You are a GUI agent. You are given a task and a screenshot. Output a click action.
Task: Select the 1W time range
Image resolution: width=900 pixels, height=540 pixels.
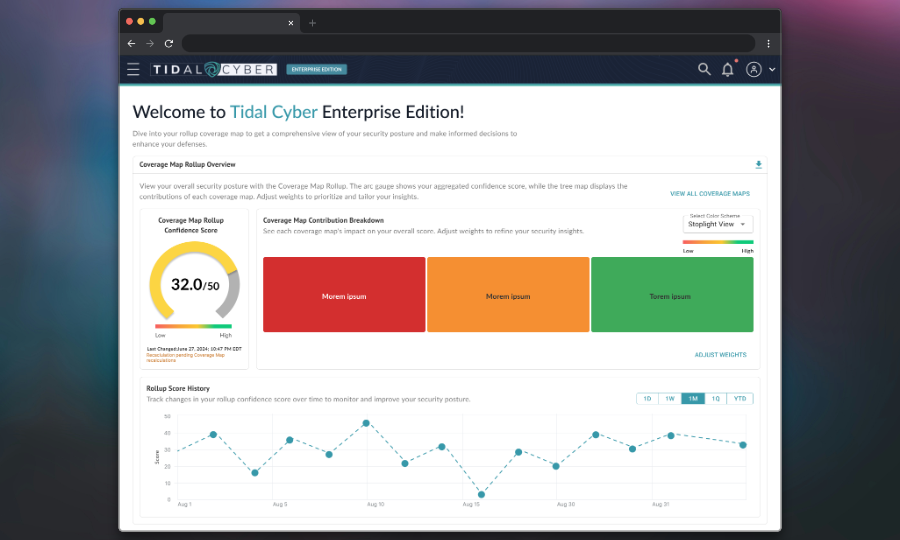[x=671, y=398]
